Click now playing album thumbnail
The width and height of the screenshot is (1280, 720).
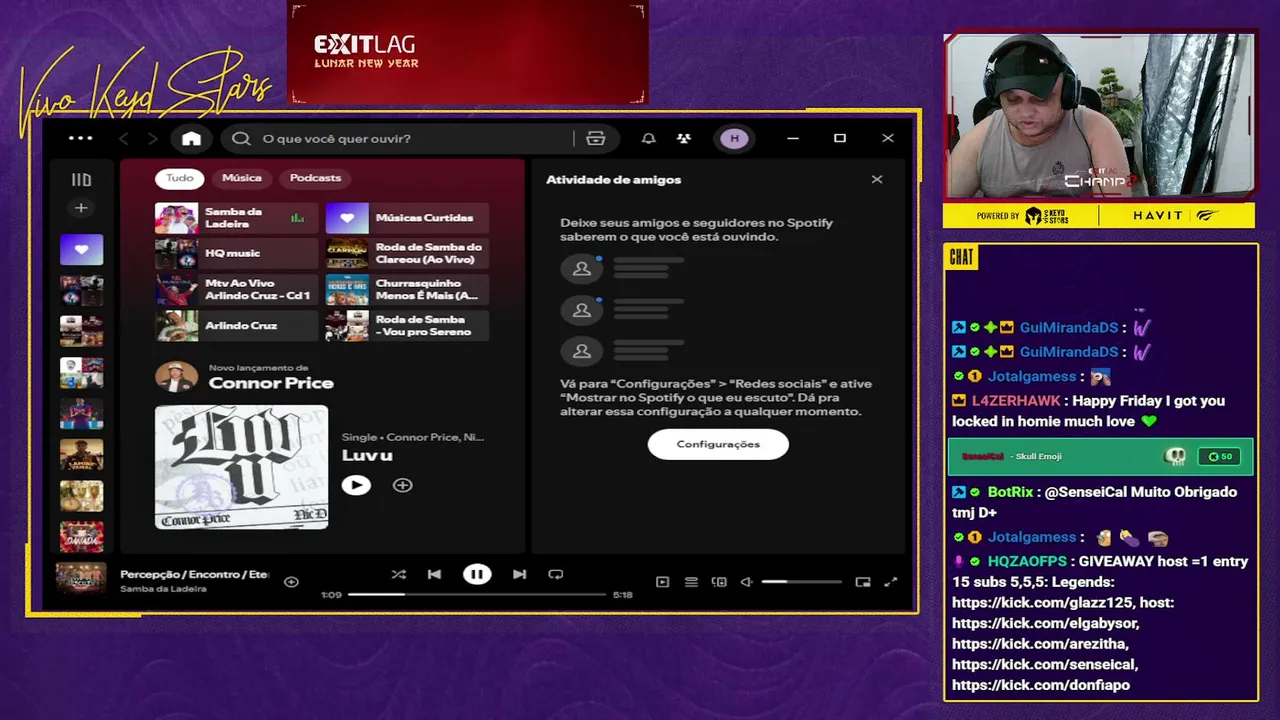coord(81,580)
